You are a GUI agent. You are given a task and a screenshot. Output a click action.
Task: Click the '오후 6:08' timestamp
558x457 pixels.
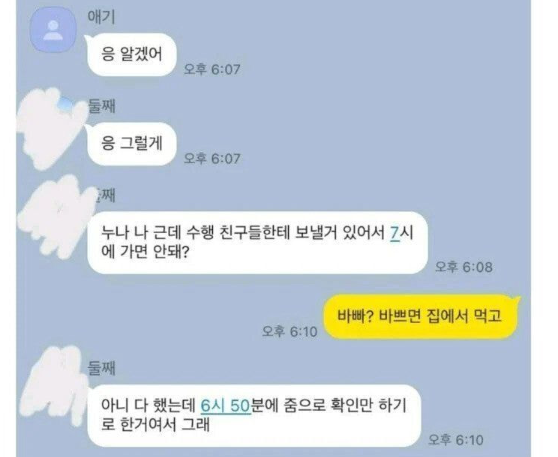[x=464, y=267]
